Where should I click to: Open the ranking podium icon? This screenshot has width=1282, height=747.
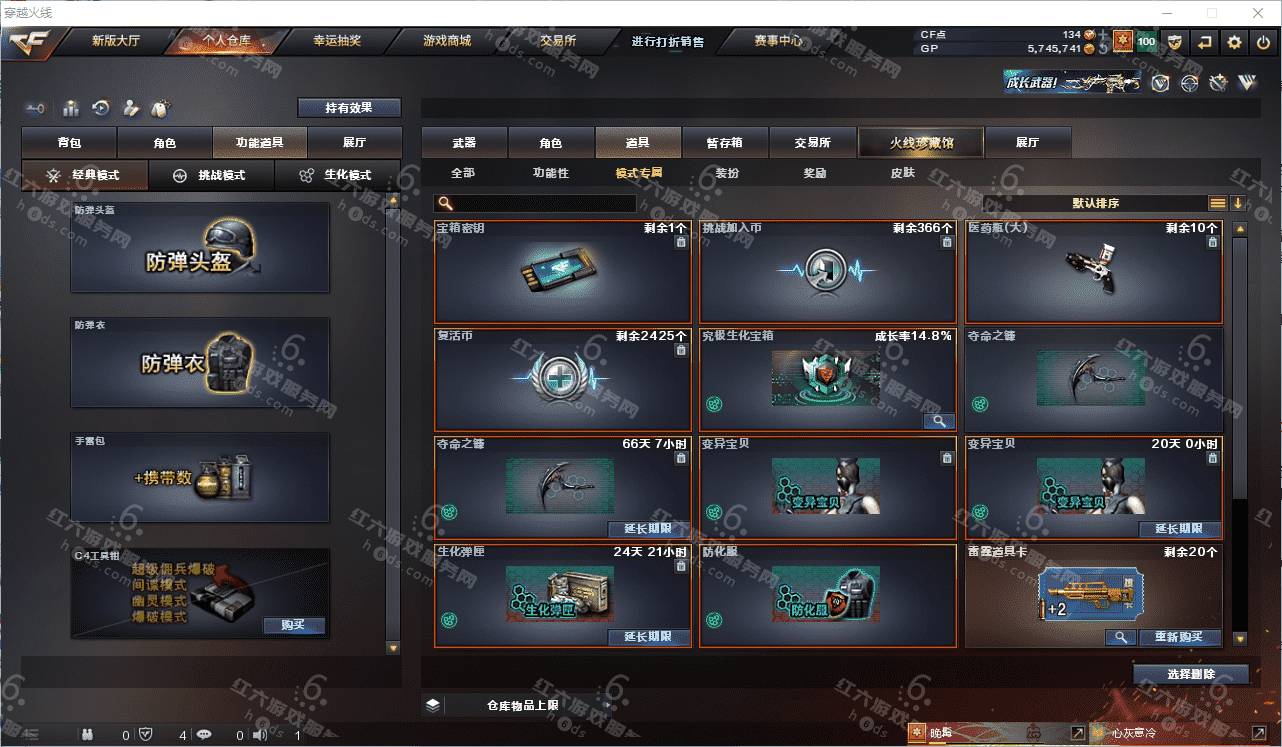(x=71, y=108)
